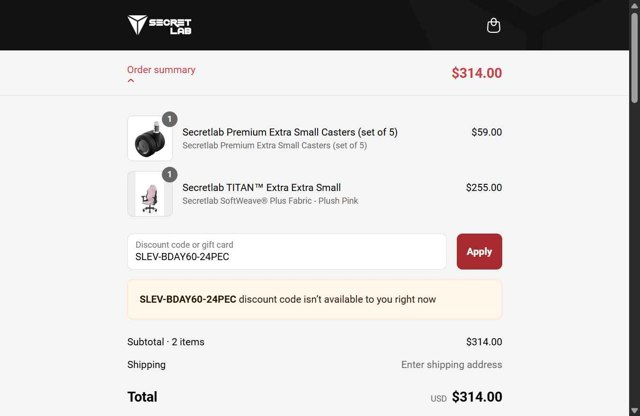Click the bold Total amount $314.00
Screen dimensions: 640x416
pyautogui.click(x=476, y=397)
